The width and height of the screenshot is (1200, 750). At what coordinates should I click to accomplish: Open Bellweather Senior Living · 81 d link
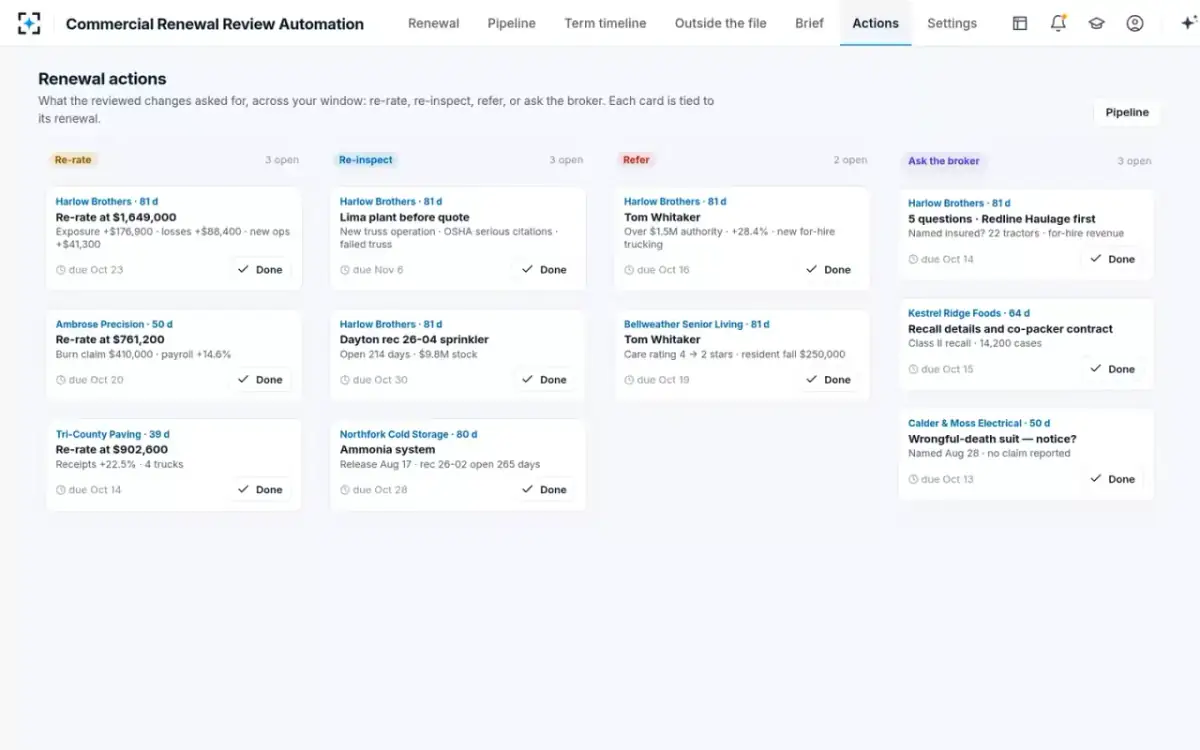[x=697, y=324]
